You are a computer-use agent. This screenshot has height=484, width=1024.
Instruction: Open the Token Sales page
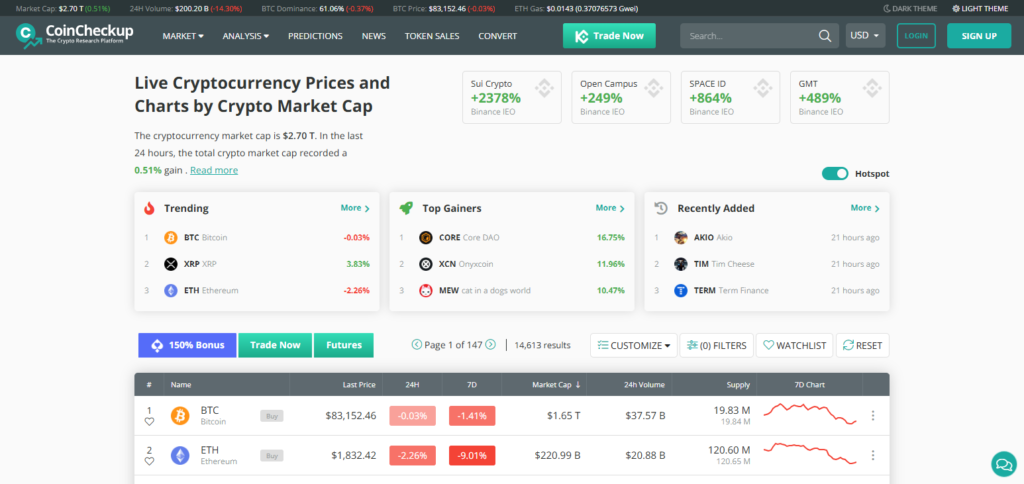[432, 36]
